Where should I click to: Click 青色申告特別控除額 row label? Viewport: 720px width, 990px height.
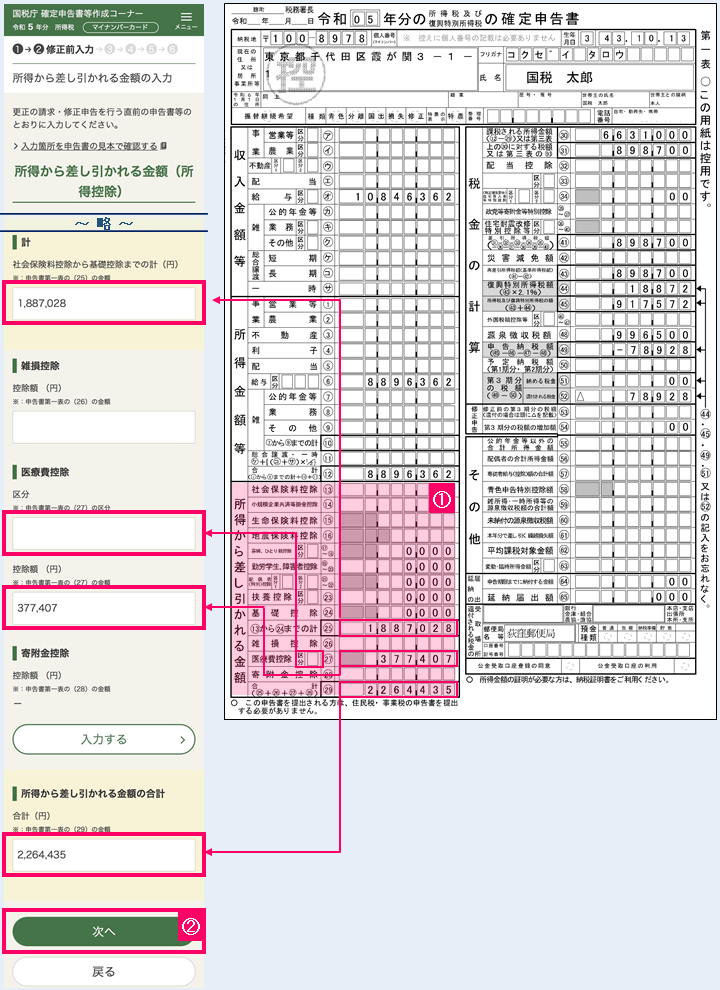(x=519, y=489)
